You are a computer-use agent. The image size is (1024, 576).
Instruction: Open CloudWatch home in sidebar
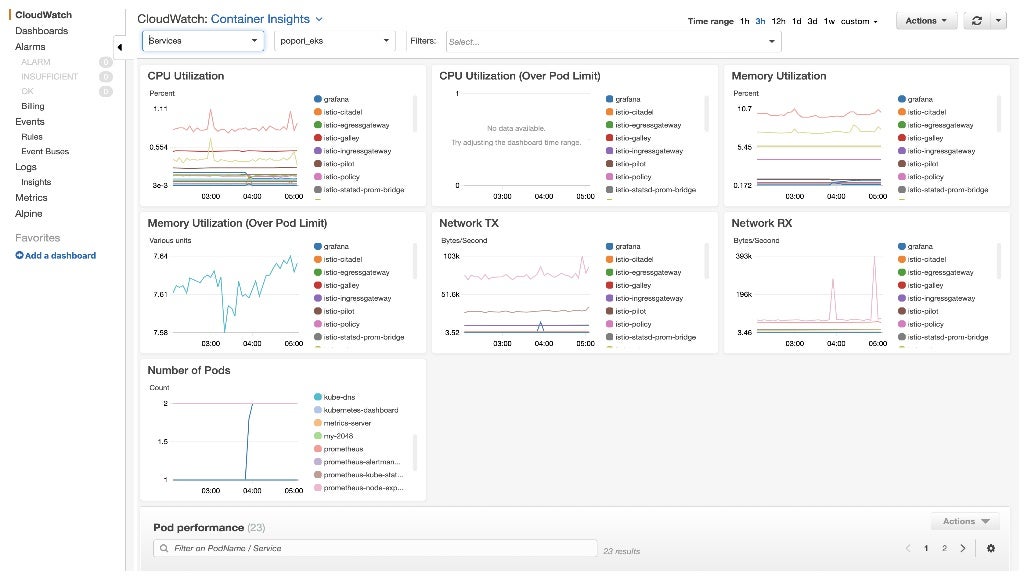tap(44, 14)
